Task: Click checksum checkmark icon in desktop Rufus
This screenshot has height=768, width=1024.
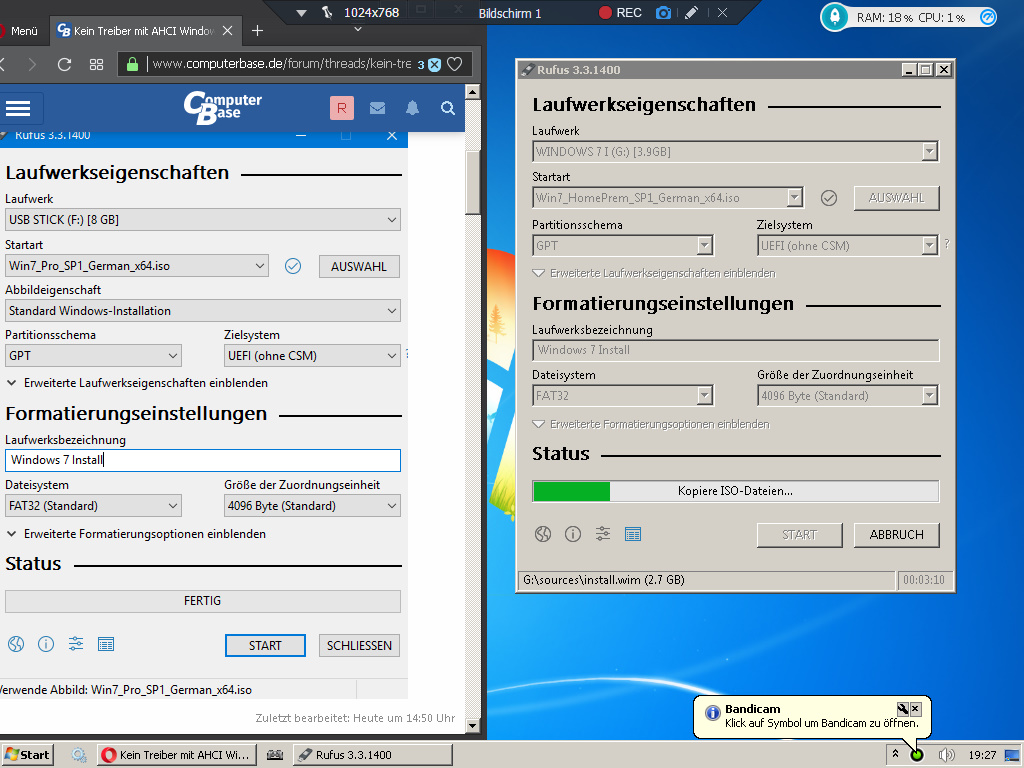Action: pyautogui.click(x=829, y=198)
